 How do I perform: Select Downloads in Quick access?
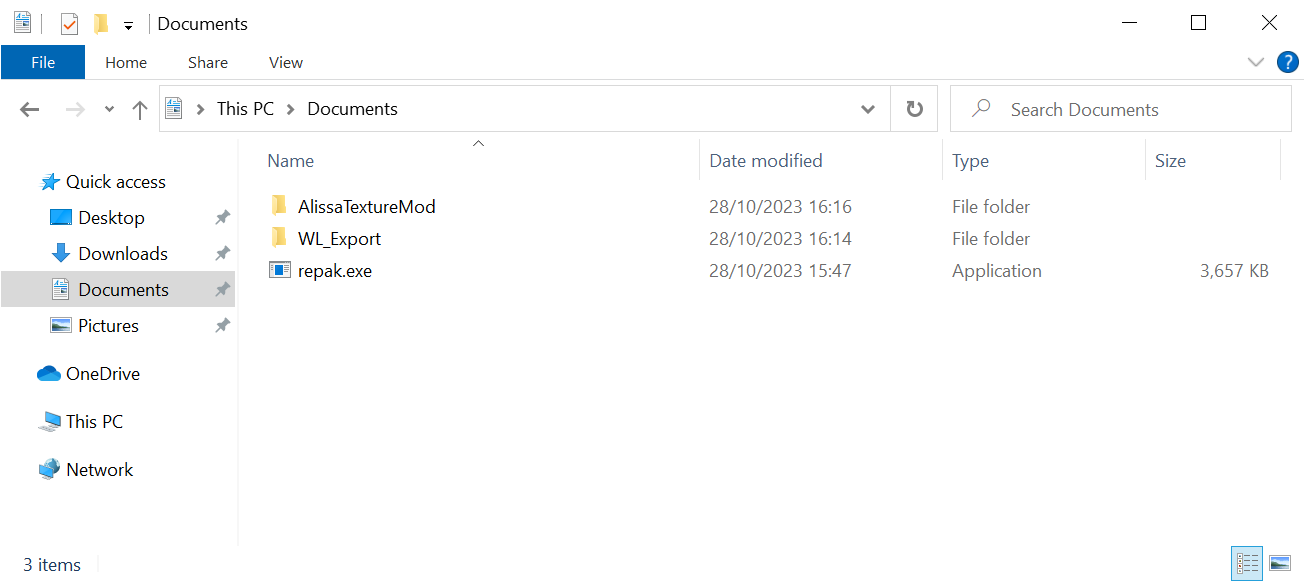tap(122, 254)
